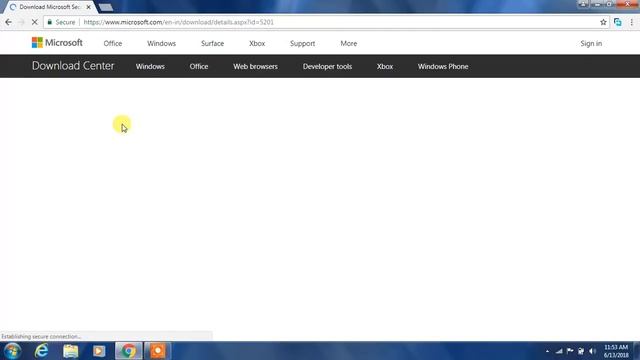This screenshot has height=360, width=640.
Task: Select Windows Phone category
Action: click(443, 67)
